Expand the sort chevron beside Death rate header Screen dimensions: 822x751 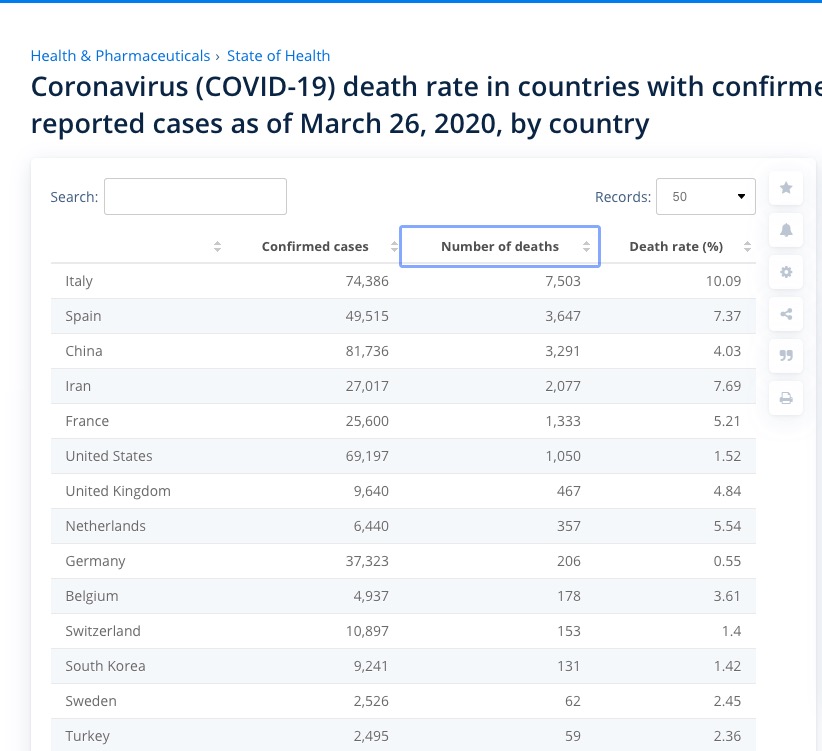747,246
